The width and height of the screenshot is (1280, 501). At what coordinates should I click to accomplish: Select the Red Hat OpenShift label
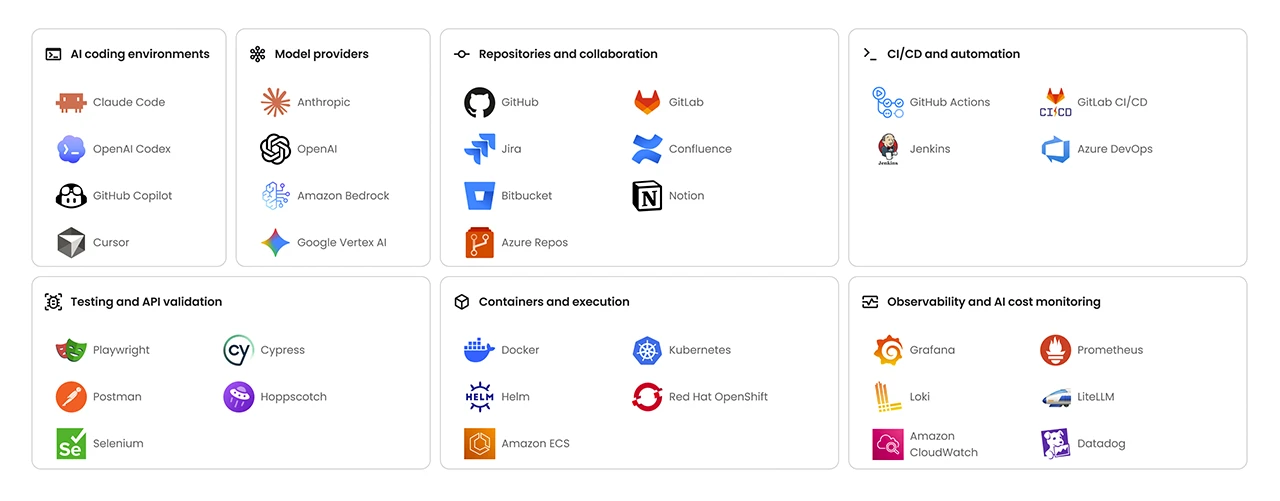[x=718, y=397]
